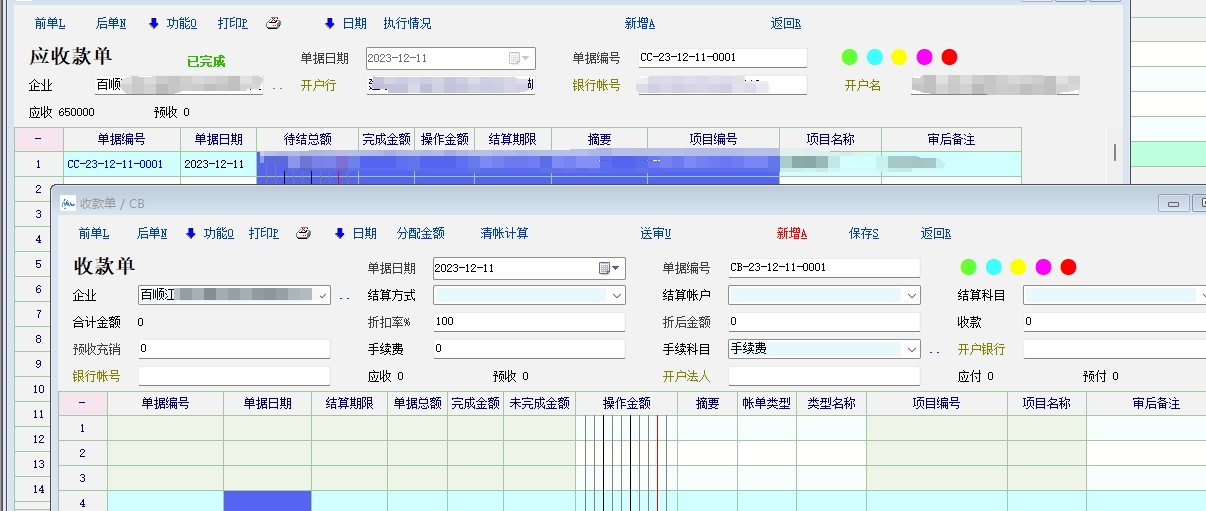Expand the 企业 dropdown in 收款单
Viewport: 1206px width, 511px height.
point(321,296)
